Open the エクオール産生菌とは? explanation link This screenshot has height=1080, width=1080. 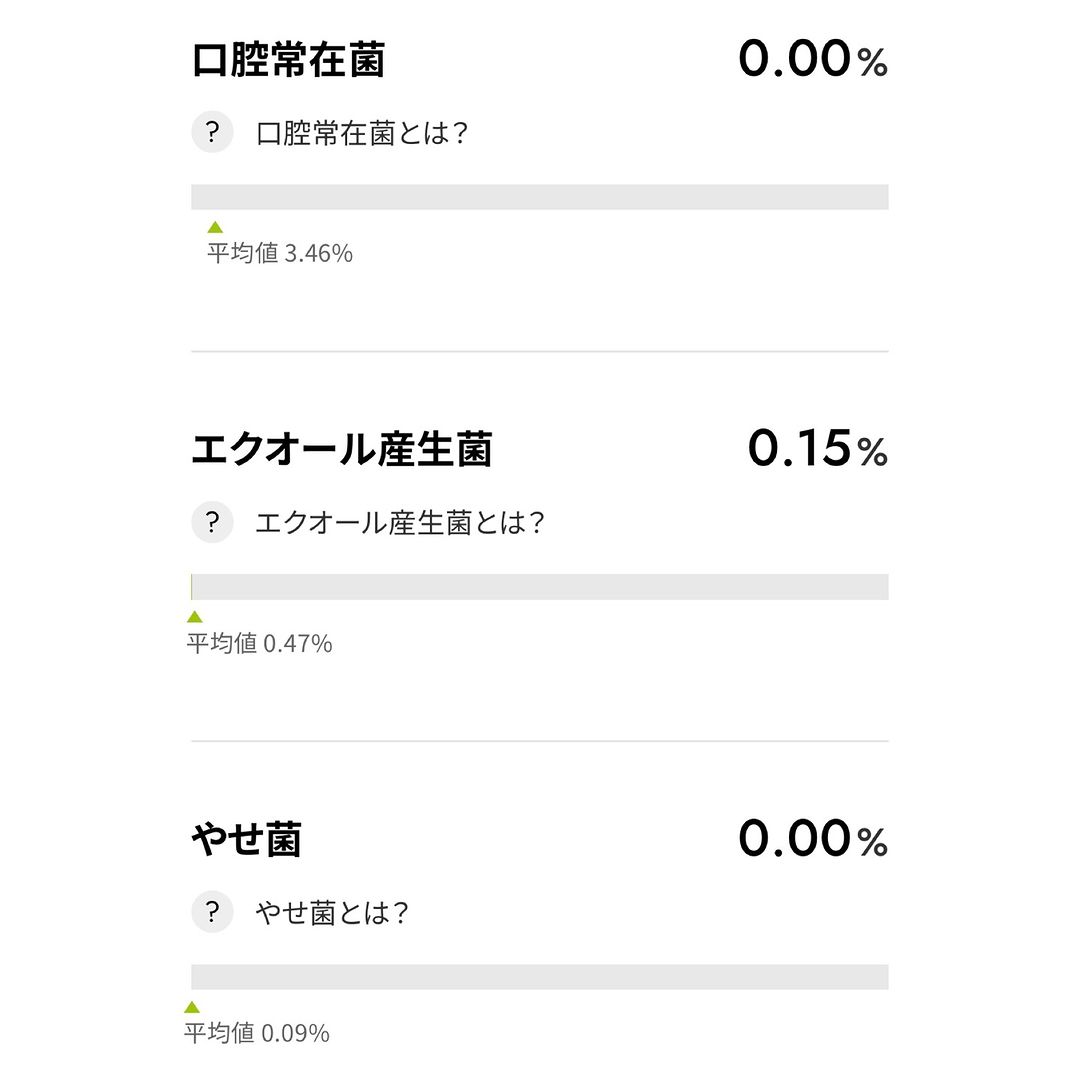click(x=399, y=523)
